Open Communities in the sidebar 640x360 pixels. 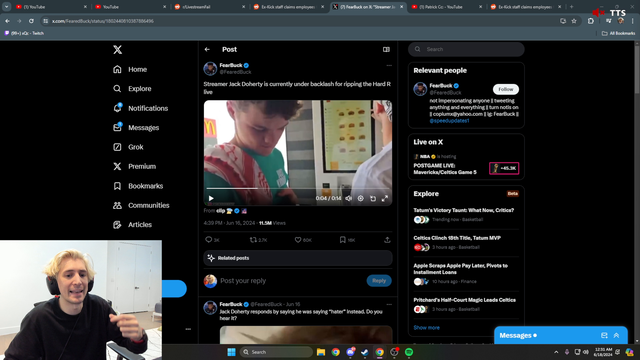pyautogui.click(x=141, y=205)
